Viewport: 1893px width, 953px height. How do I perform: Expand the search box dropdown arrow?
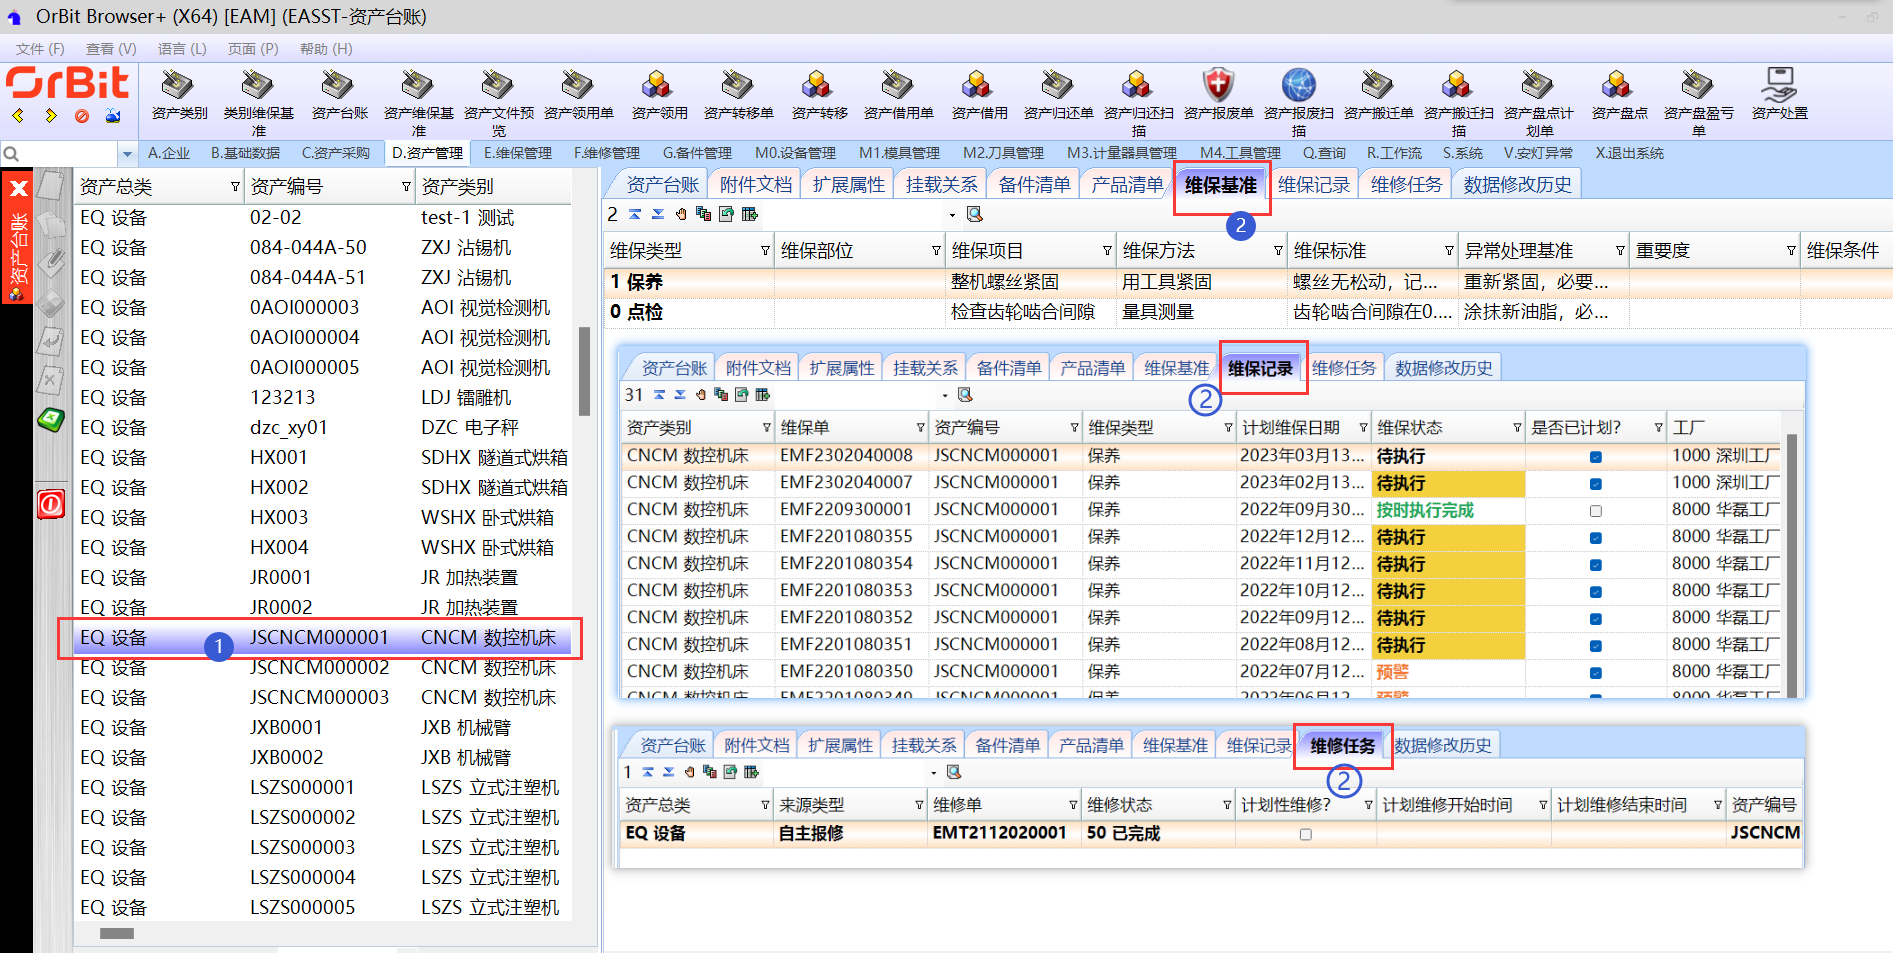point(127,154)
